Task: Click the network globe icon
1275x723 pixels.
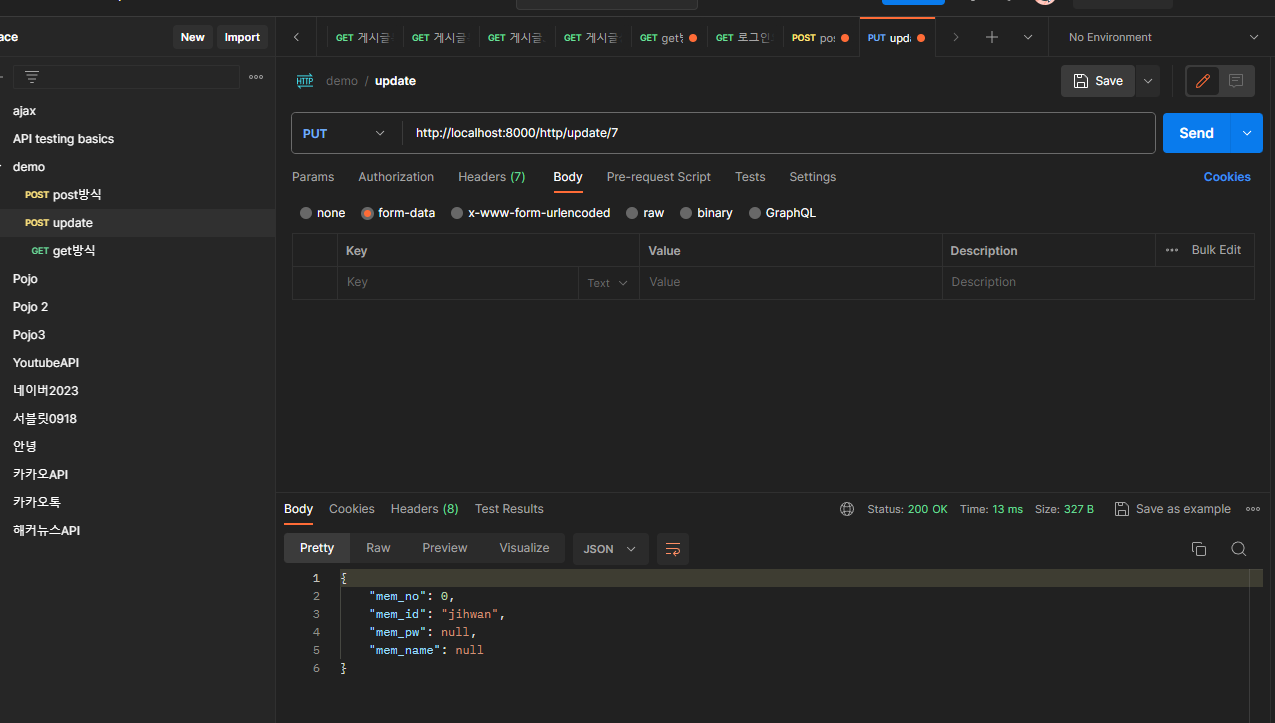Action: tap(847, 509)
